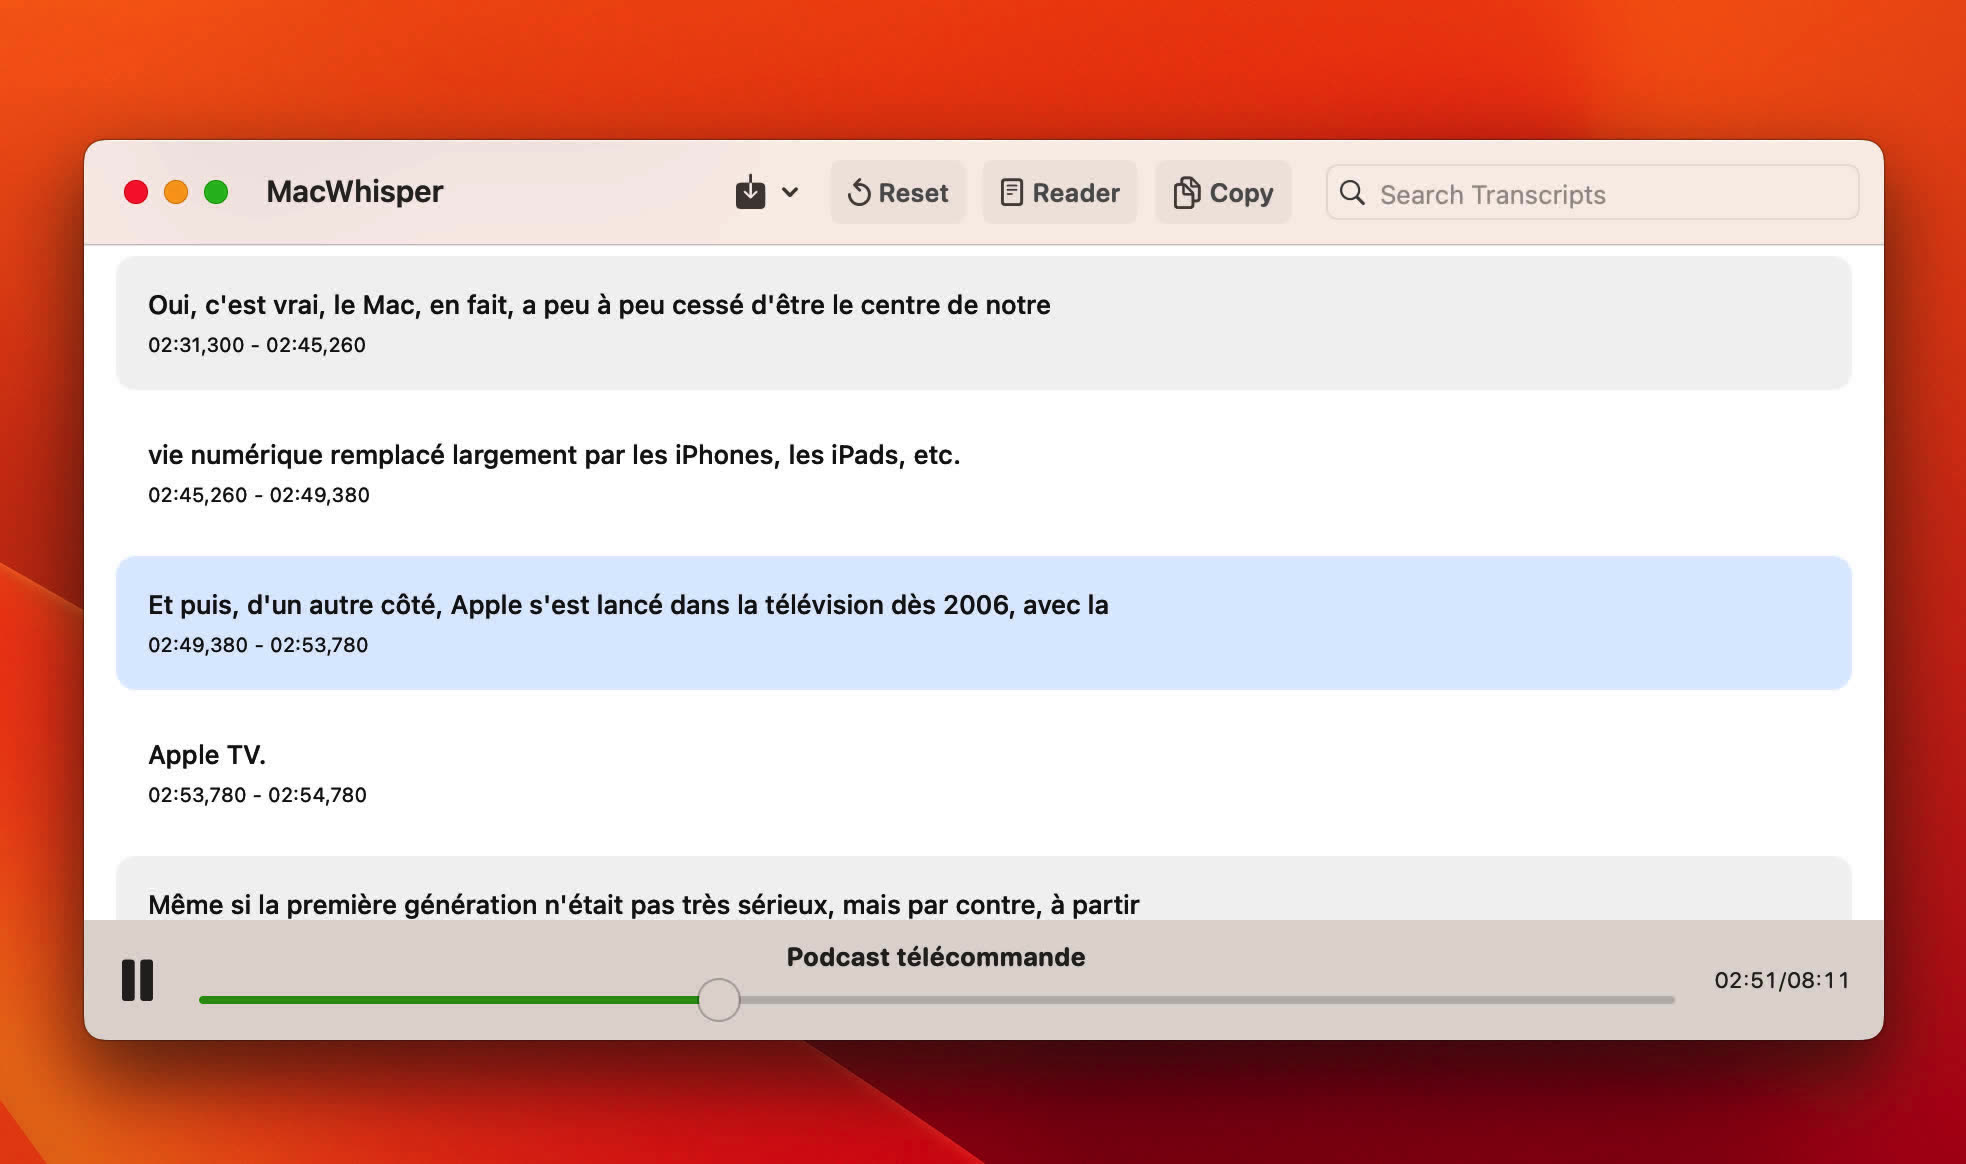Click the magnifying glass in Search Transcripts

point(1352,194)
